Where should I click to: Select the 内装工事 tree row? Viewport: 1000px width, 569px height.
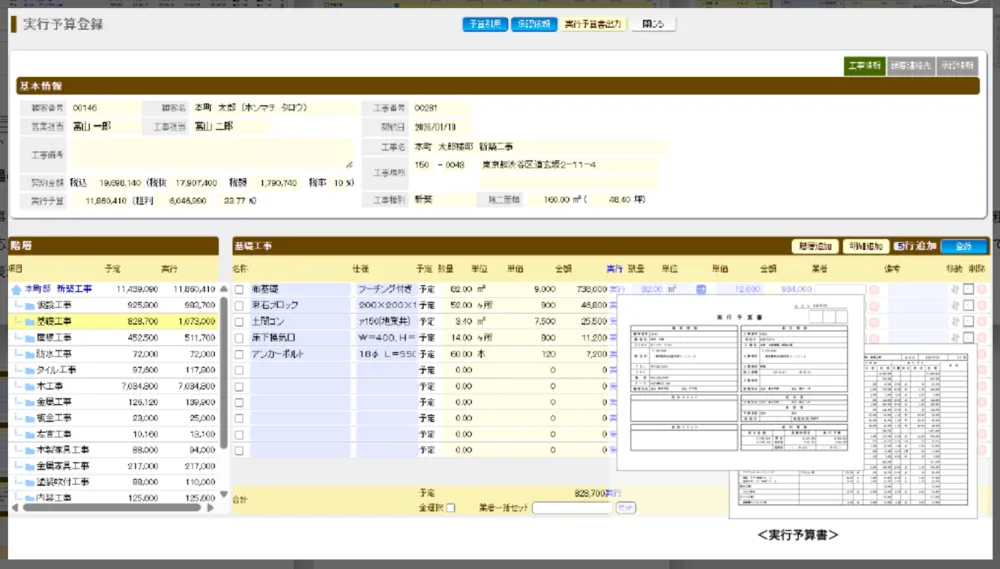point(113,498)
